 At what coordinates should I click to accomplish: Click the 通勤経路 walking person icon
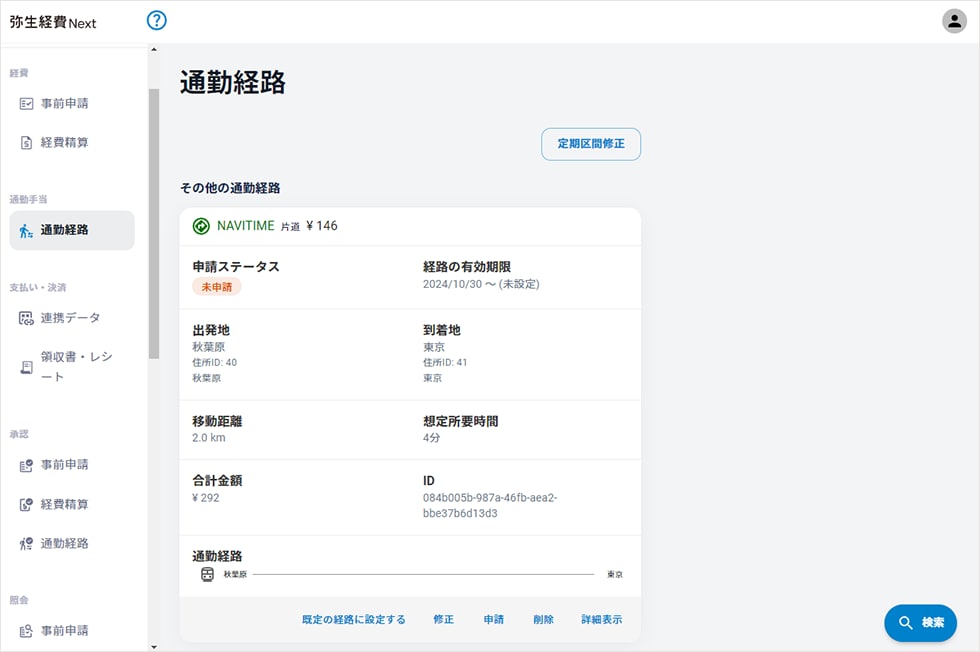click(27, 230)
